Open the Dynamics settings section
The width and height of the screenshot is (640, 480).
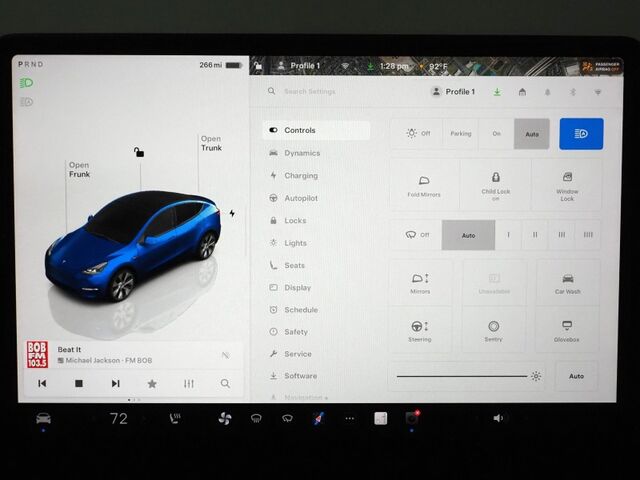coord(295,153)
